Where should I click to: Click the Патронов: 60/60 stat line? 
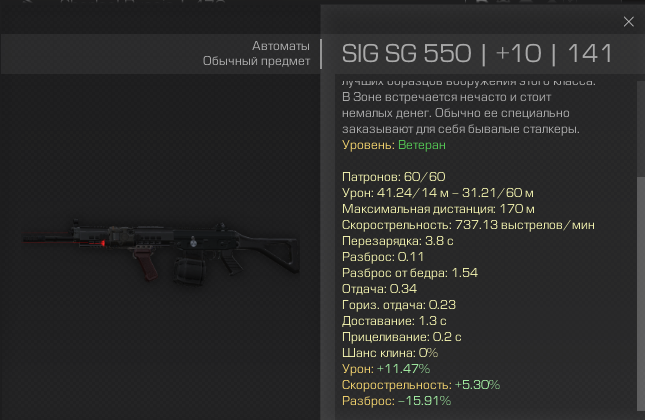click(x=394, y=177)
